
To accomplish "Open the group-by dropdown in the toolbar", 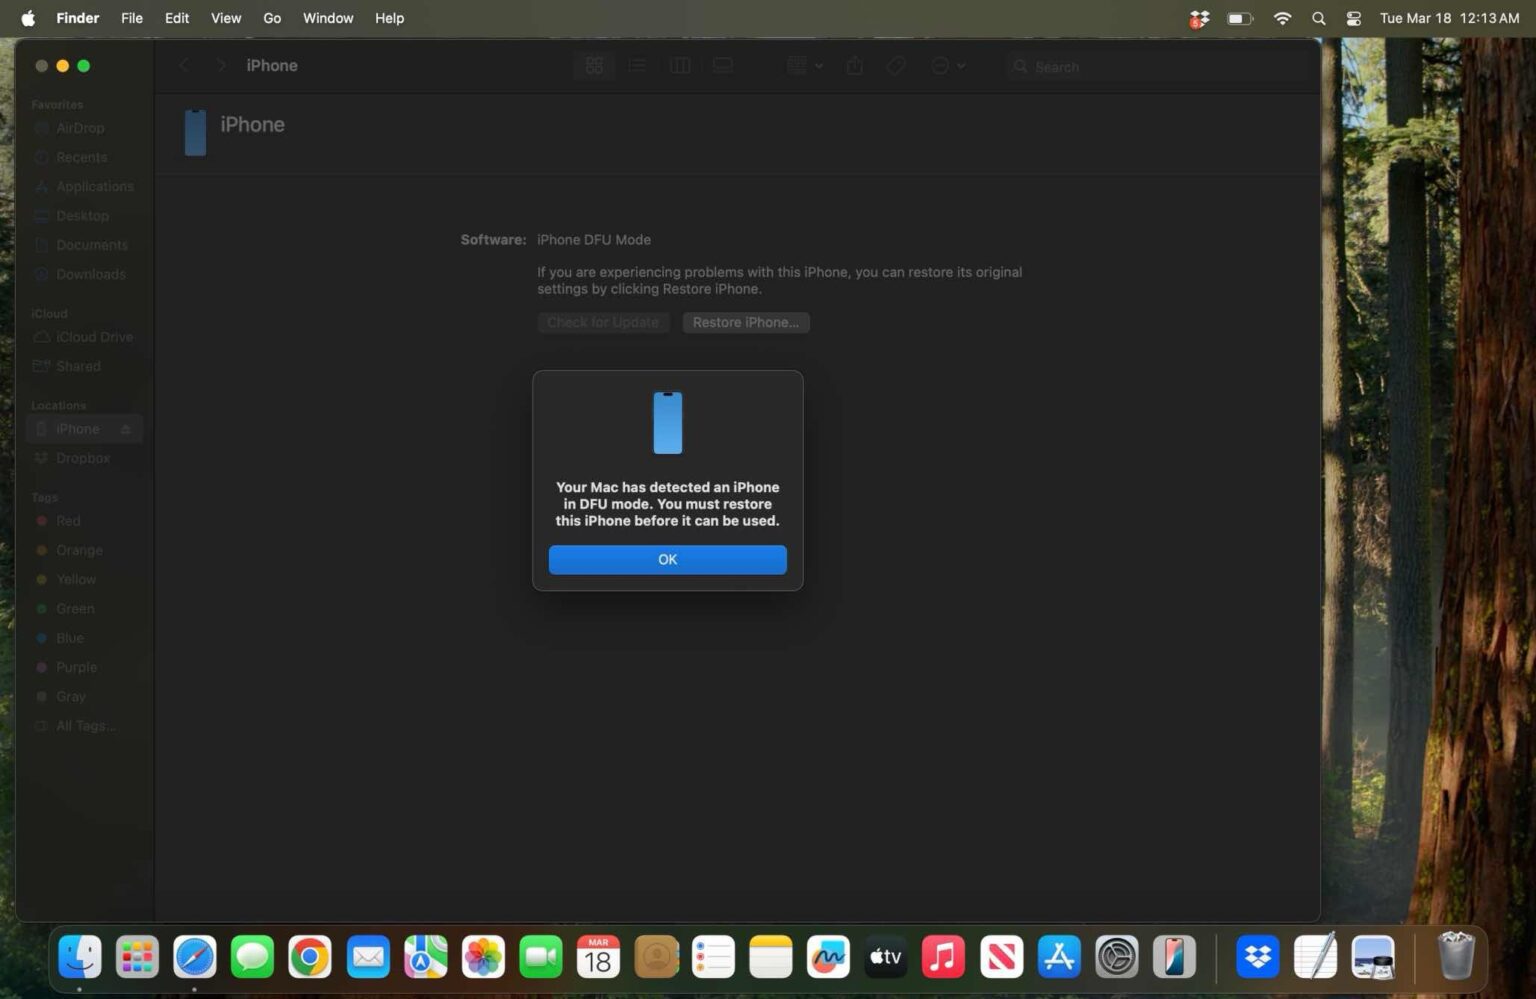I will point(803,65).
